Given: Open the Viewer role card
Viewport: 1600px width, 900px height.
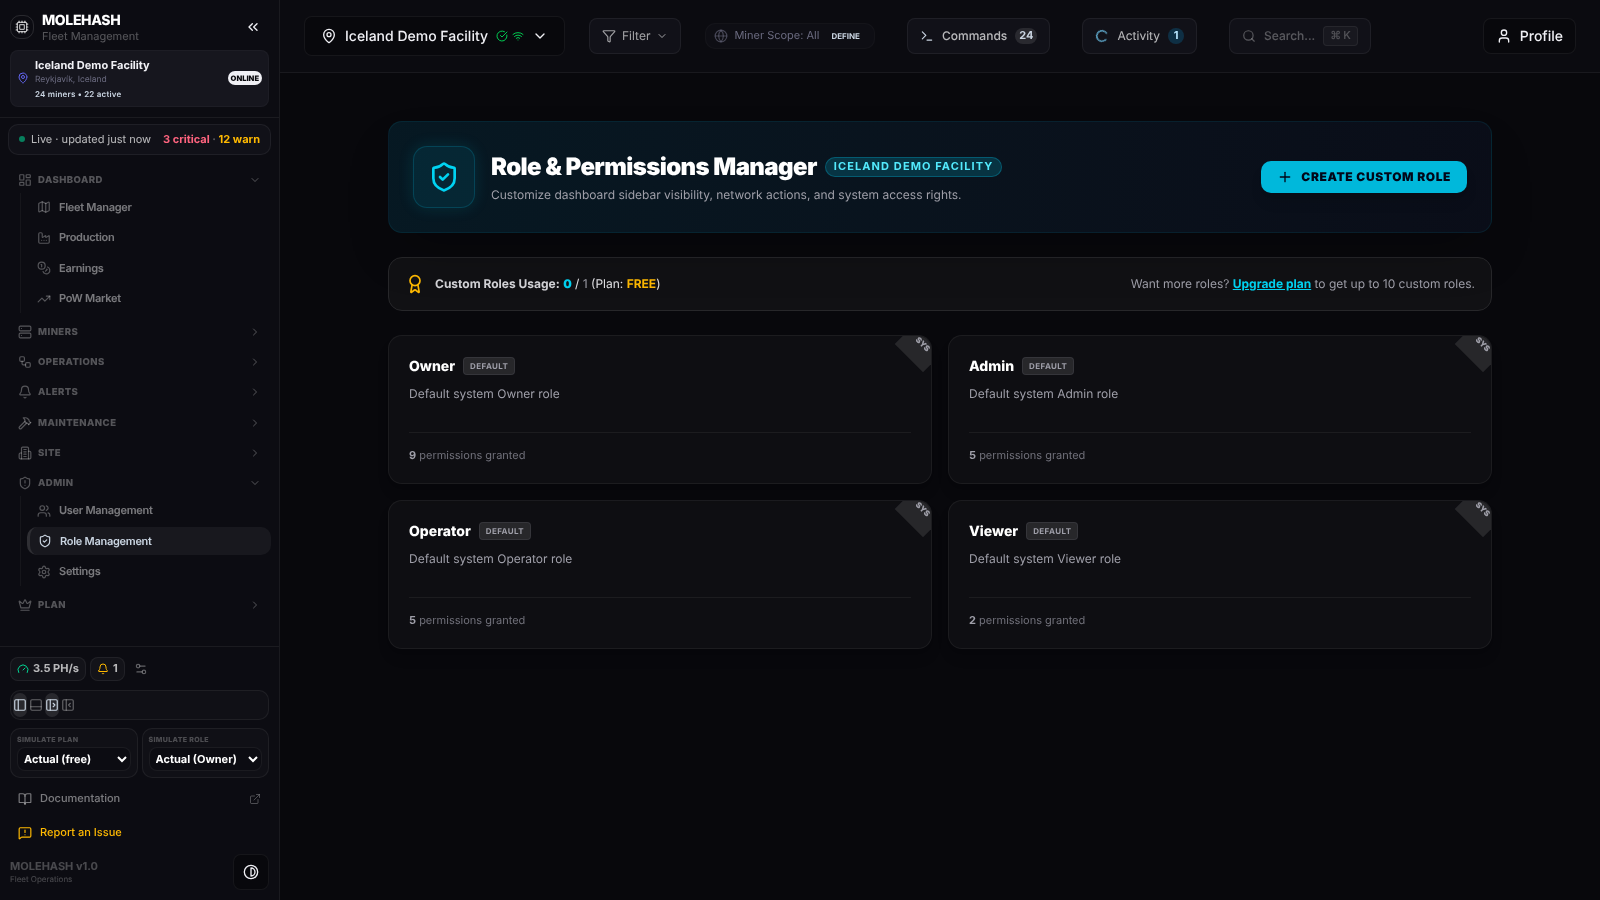Looking at the screenshot, I should 1220,575.
